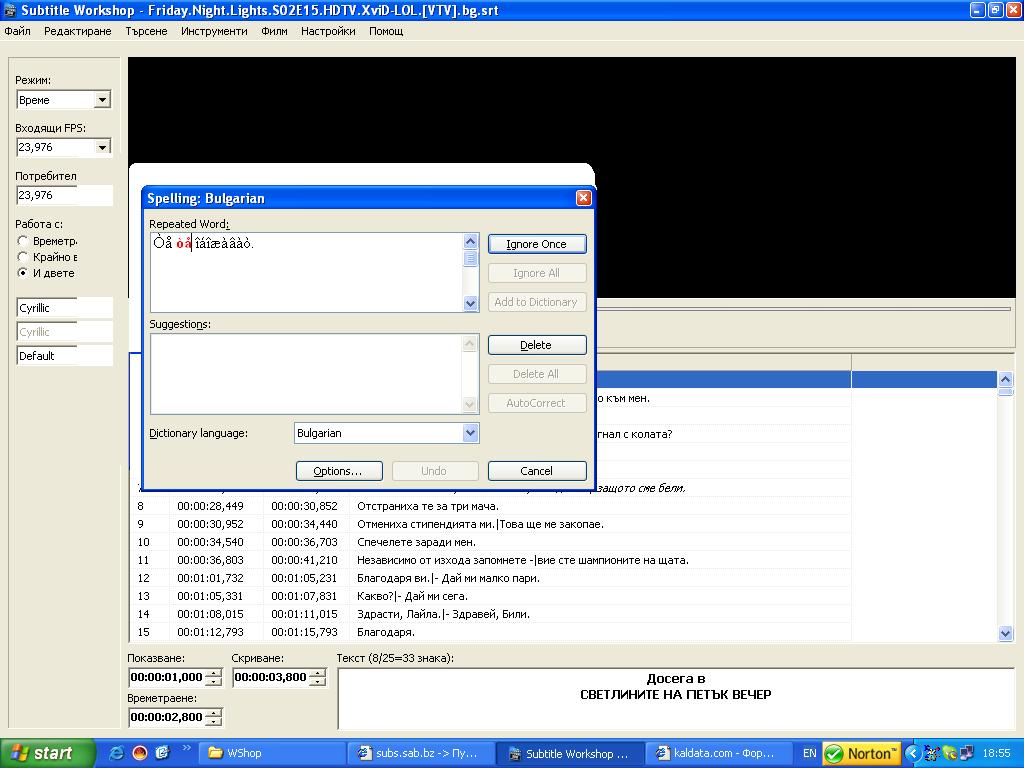
Task: Click the Скриване time spinner
Action: point(317,677)
